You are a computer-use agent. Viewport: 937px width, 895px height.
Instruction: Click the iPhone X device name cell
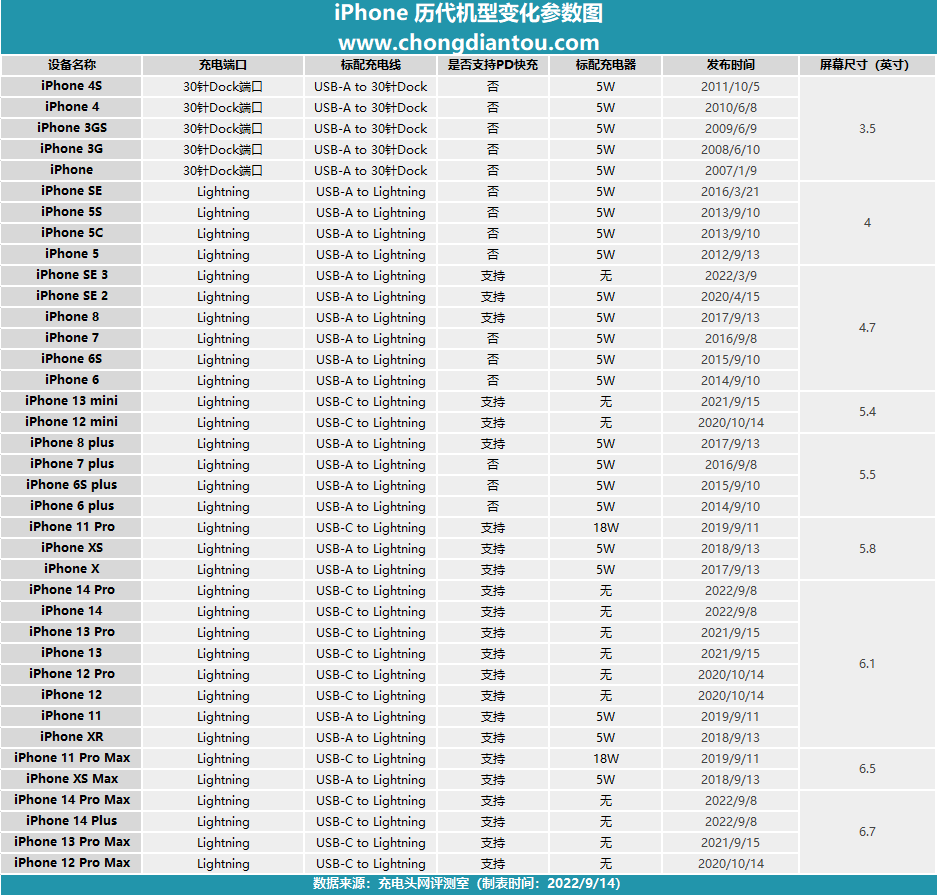pos(71,569)
